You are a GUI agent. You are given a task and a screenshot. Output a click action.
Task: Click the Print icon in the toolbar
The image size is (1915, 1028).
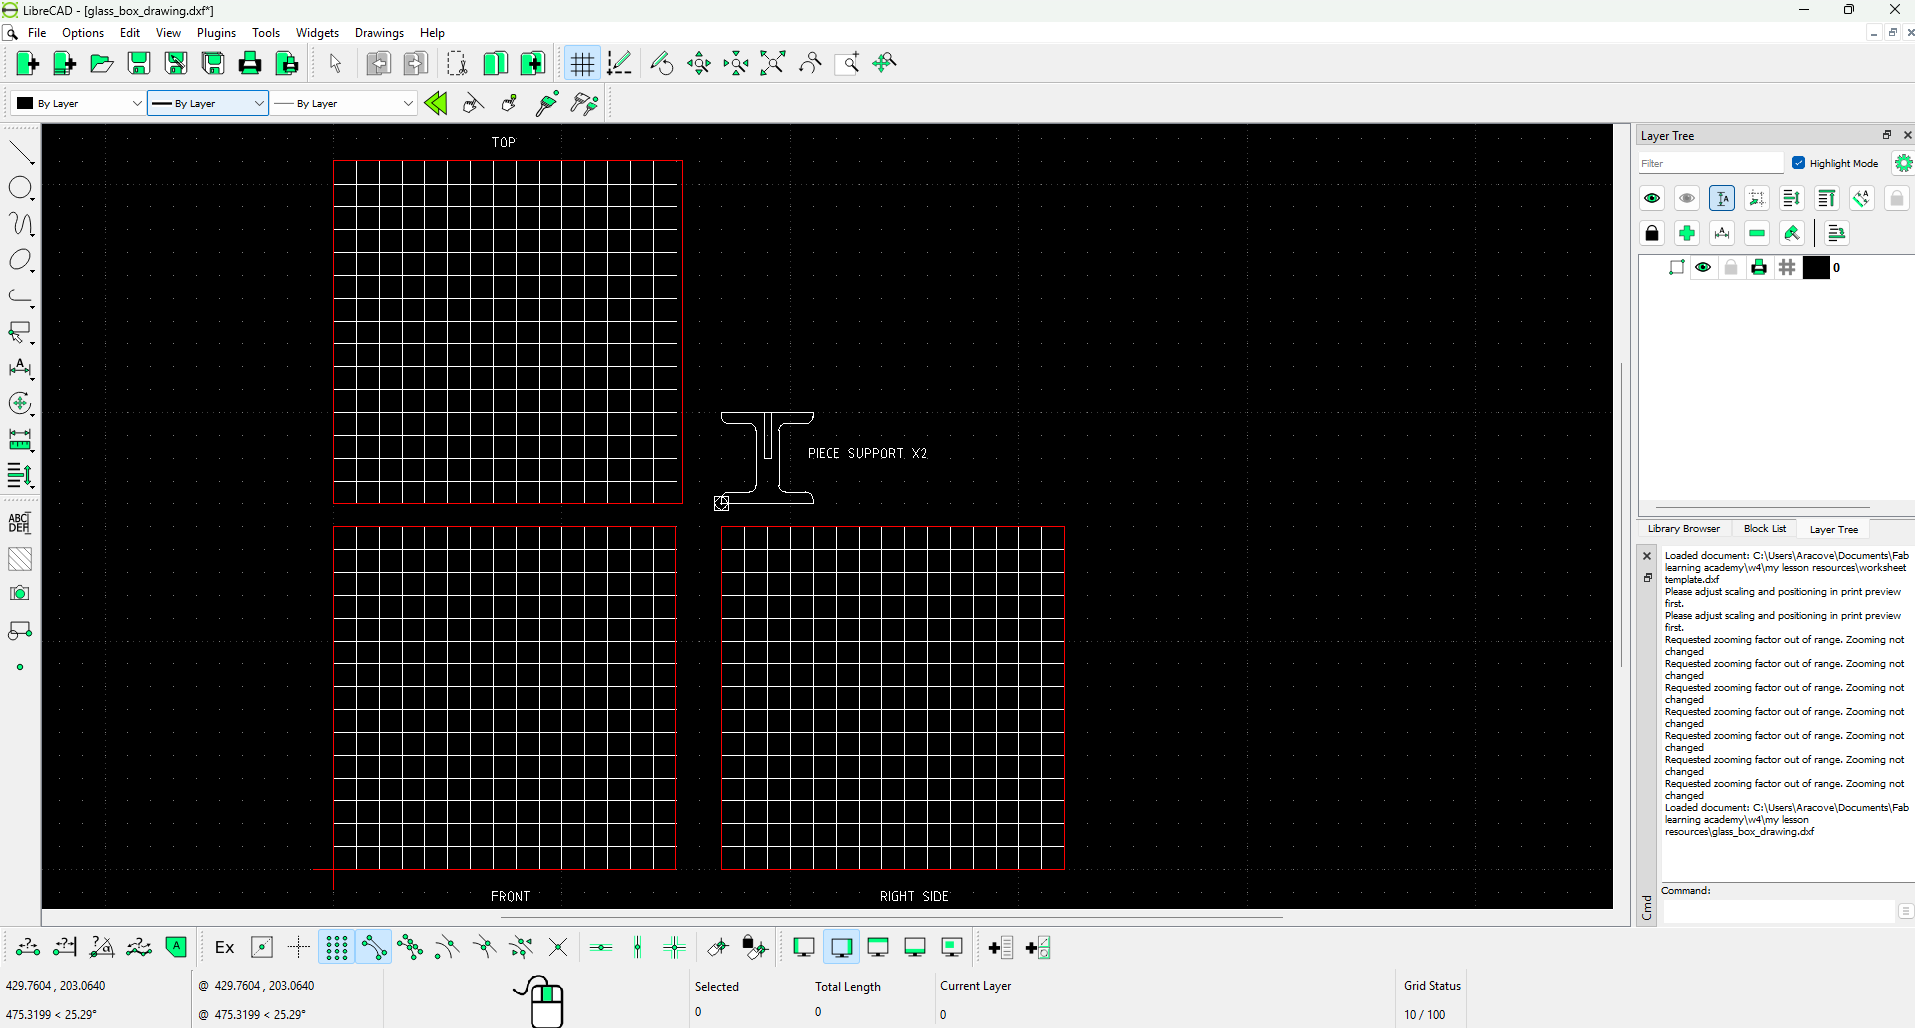tap(250, 64)
